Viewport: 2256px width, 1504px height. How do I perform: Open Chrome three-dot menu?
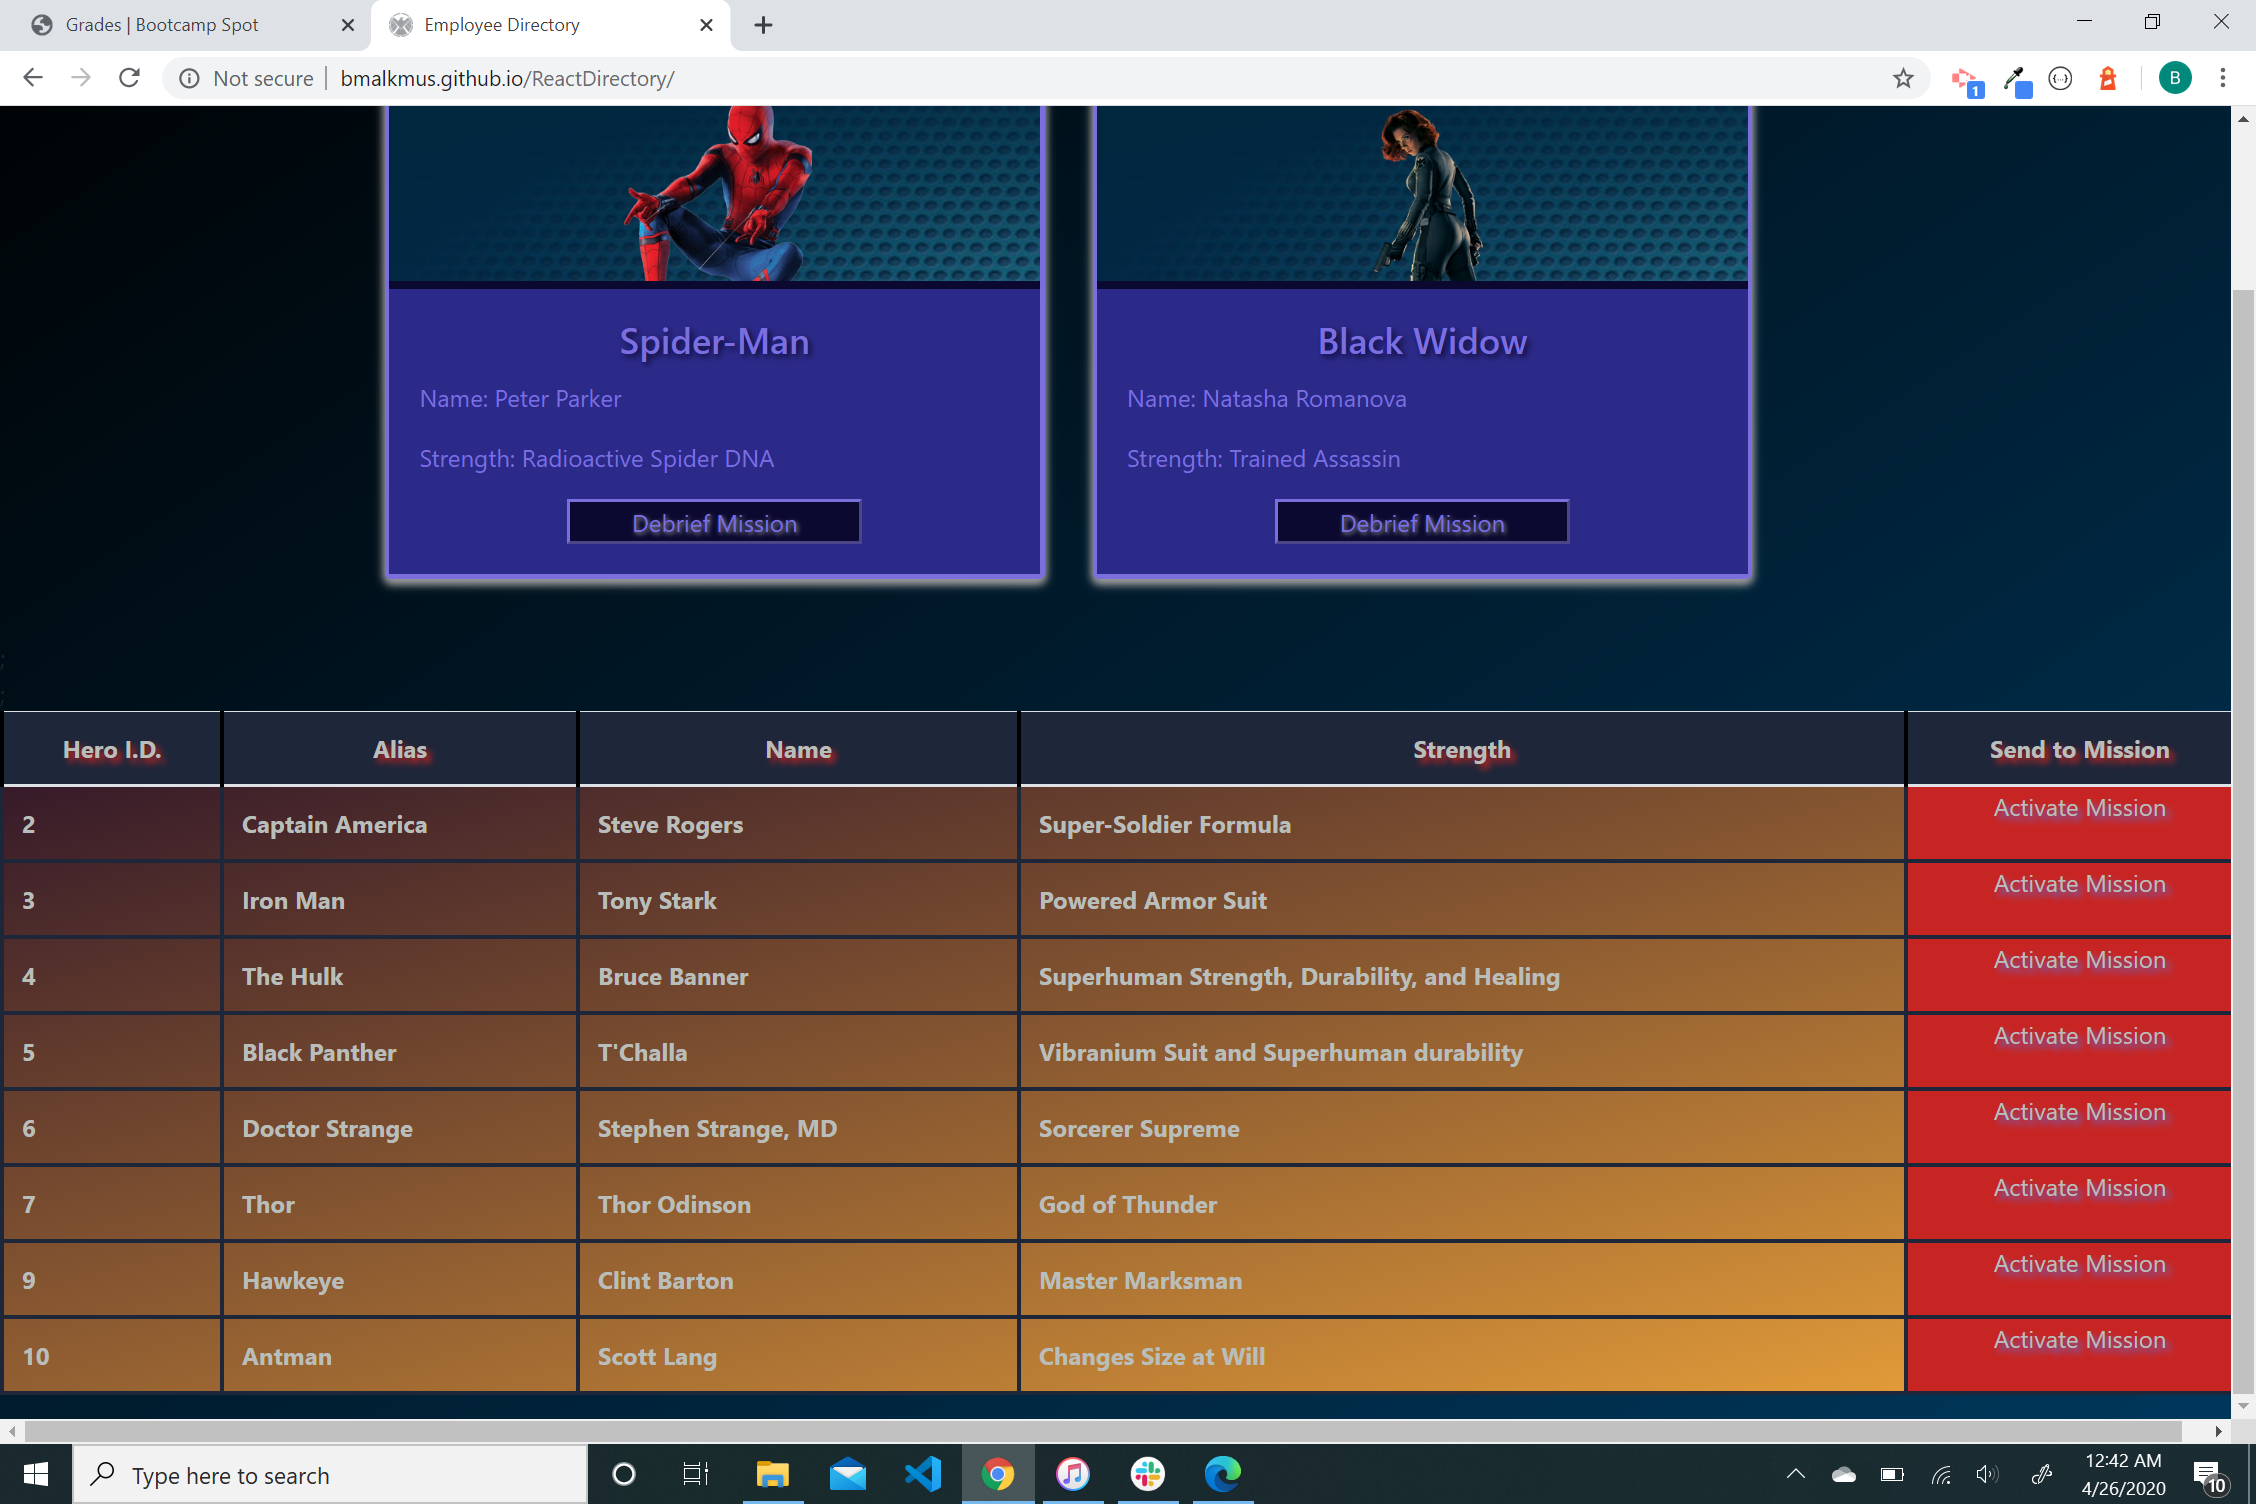(x=2222, y=78)
